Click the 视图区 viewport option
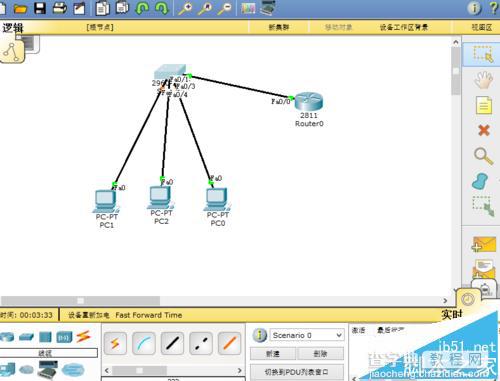Screen dimensions: 500x381 (482, 27)
